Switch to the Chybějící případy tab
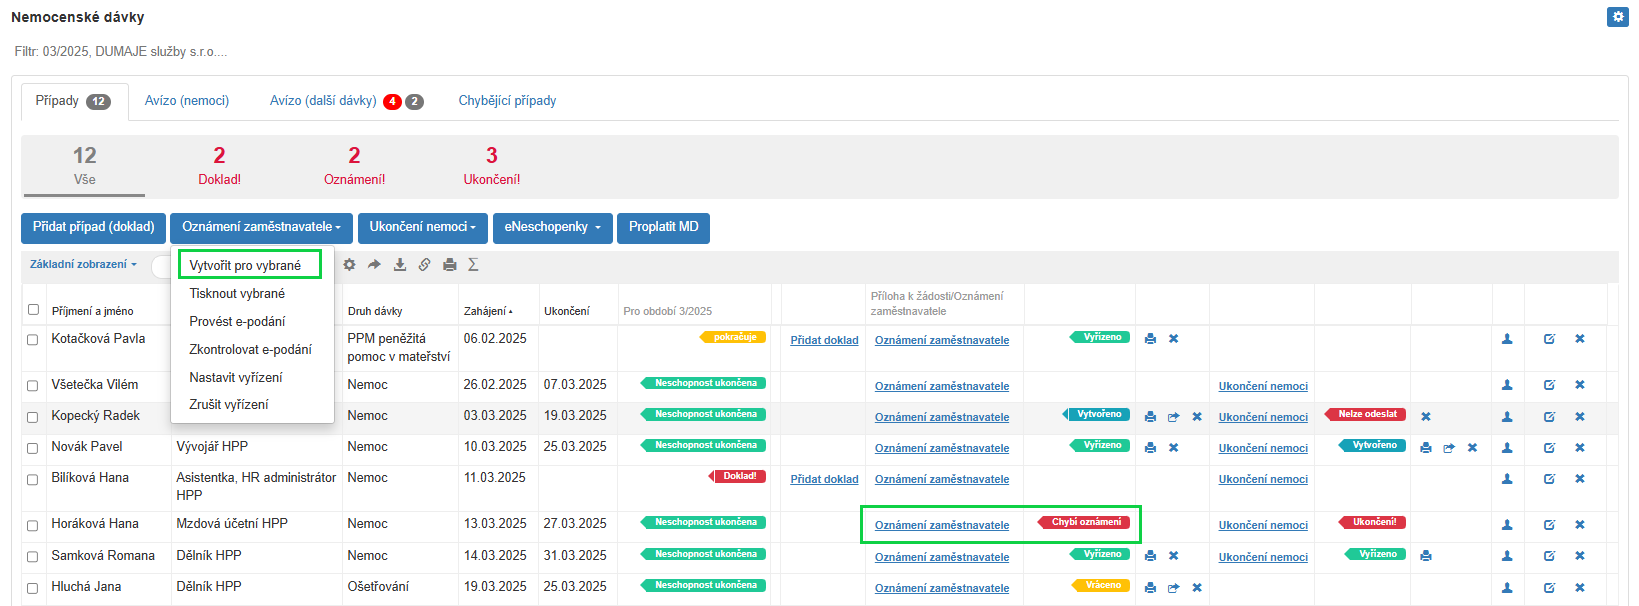 point(507,101)
